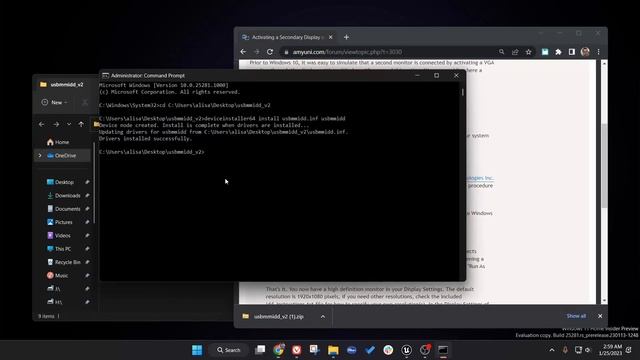Open Downloads in Explorer quick access
Image resolution: width=640 pixels, height=360 pixels.
pyautogui.click(x=67, y=196)
